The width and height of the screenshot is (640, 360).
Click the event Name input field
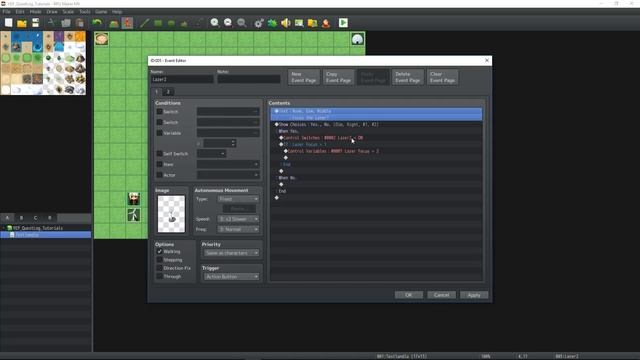182,79
